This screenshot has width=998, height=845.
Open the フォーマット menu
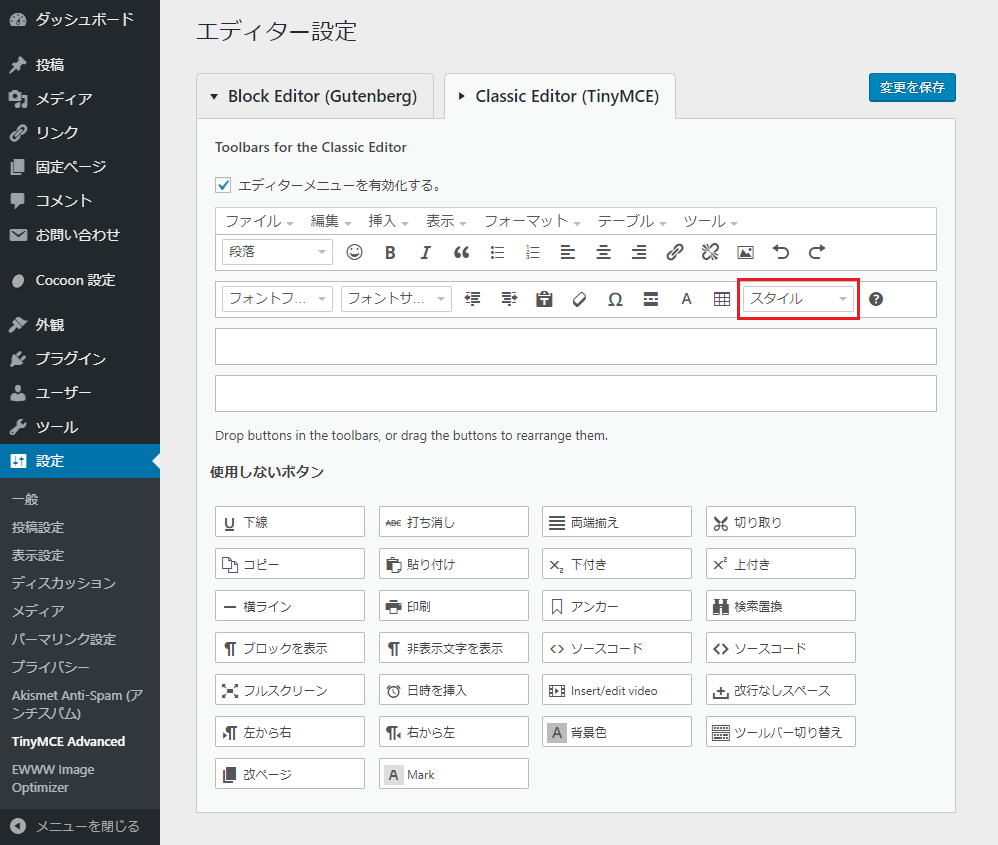click(532, 221)
